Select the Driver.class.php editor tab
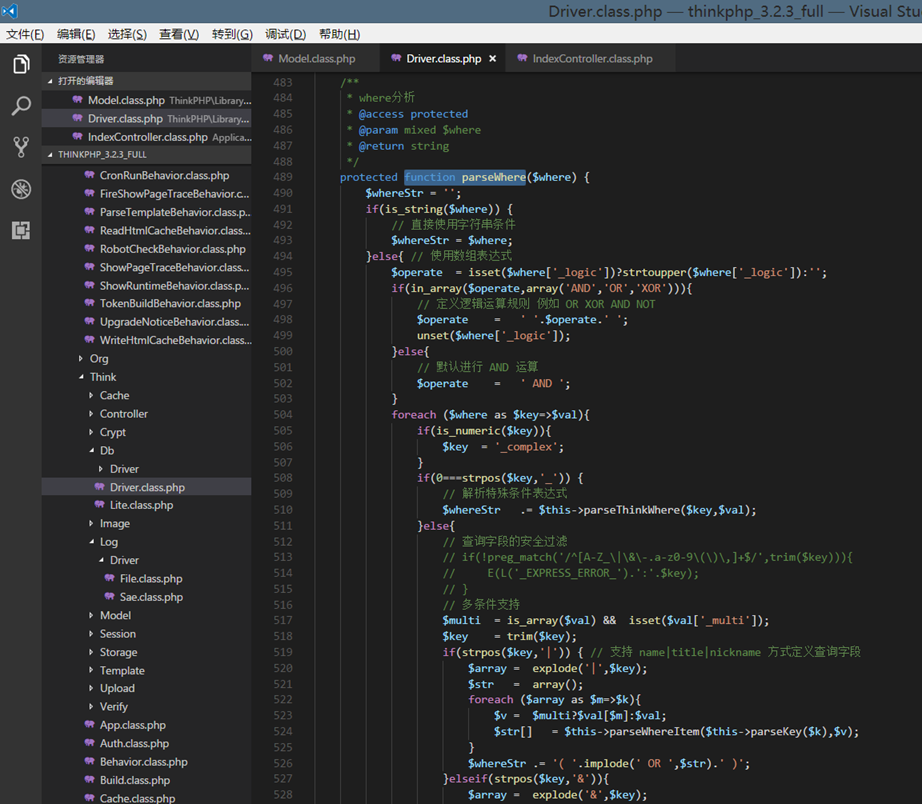 pyautogui.click(x=443, y=59)
